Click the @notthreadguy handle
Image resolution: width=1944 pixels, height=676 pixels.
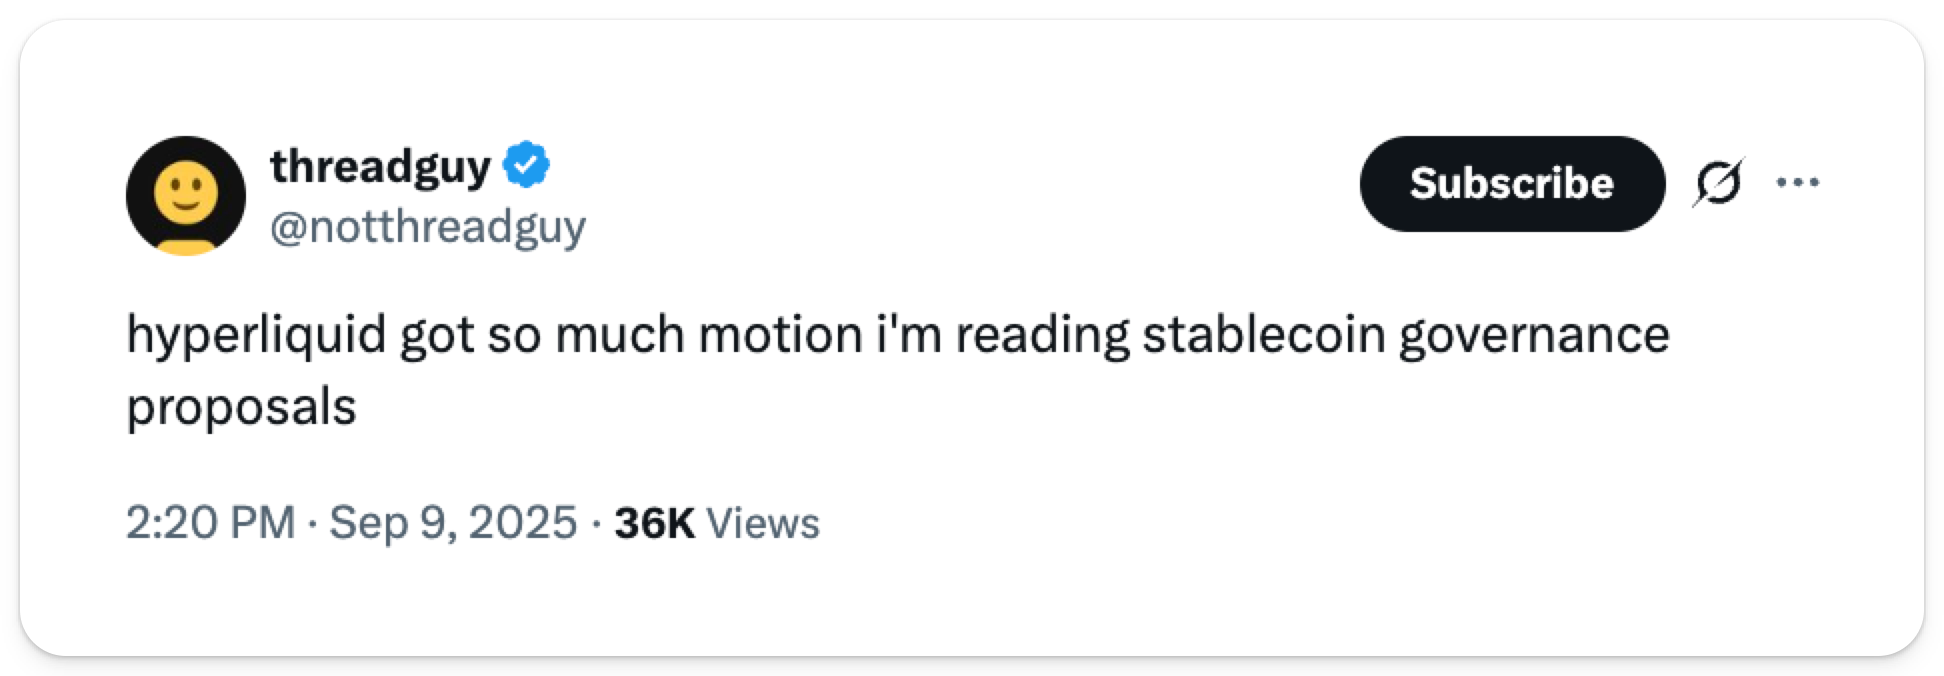coord(427,227)
